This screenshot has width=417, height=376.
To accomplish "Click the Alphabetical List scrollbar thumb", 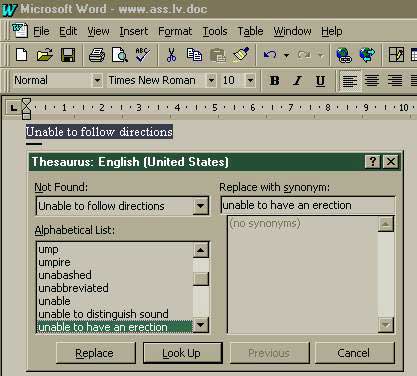I will 201,279.
